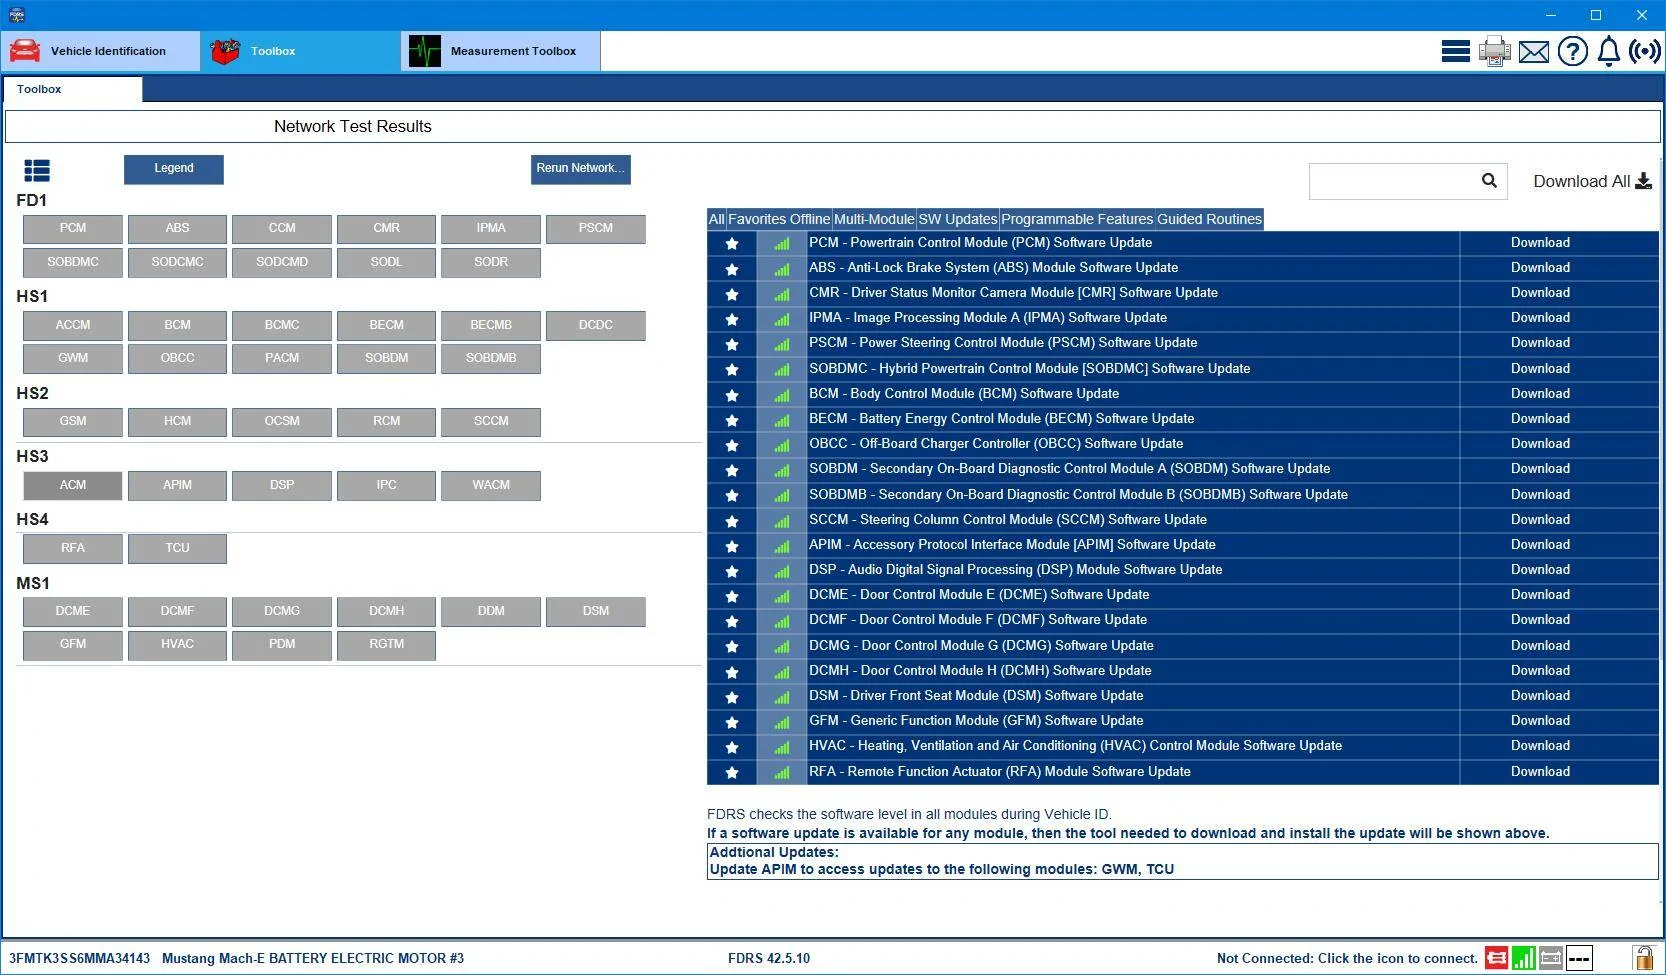Image resolution: width=1666 pixels, height=975 pixels.
Task: Download the SOBDMC Software Update
Action: pyautogui.click(x=1540, y=369)
